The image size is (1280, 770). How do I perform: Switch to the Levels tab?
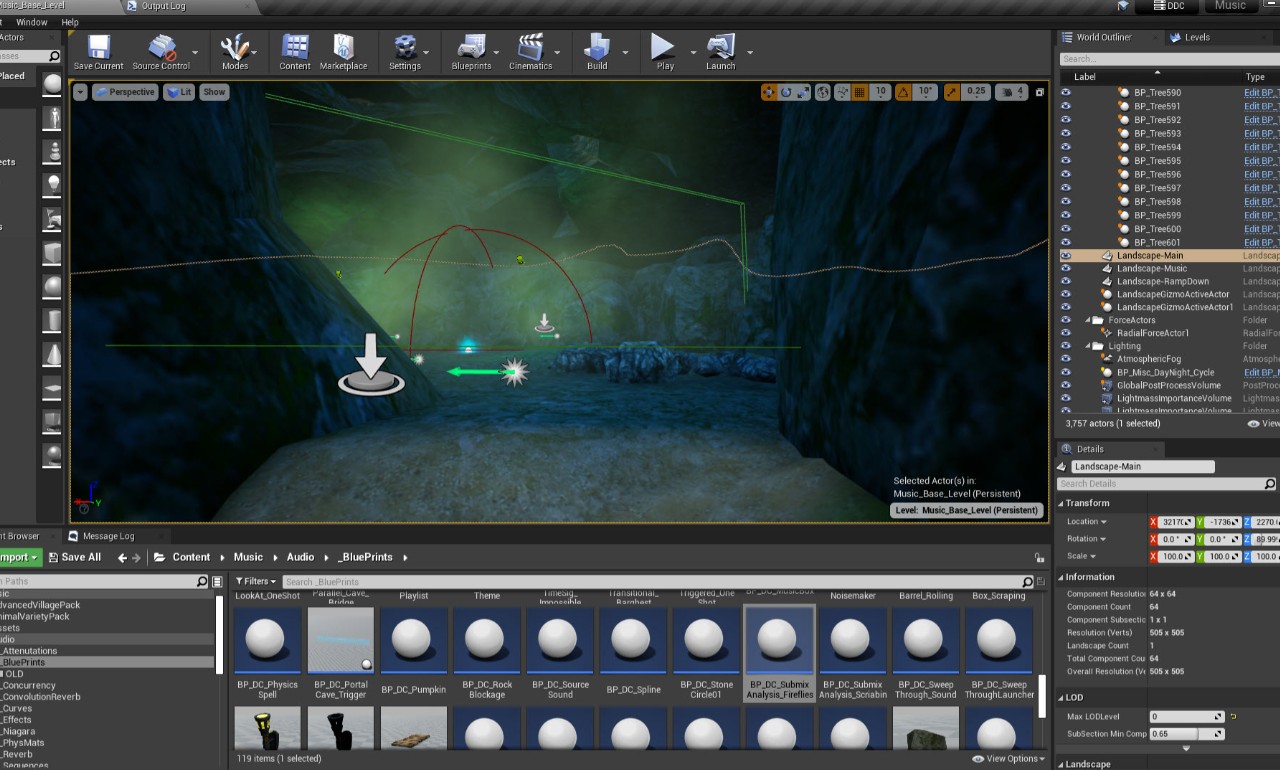point(1196,37)
